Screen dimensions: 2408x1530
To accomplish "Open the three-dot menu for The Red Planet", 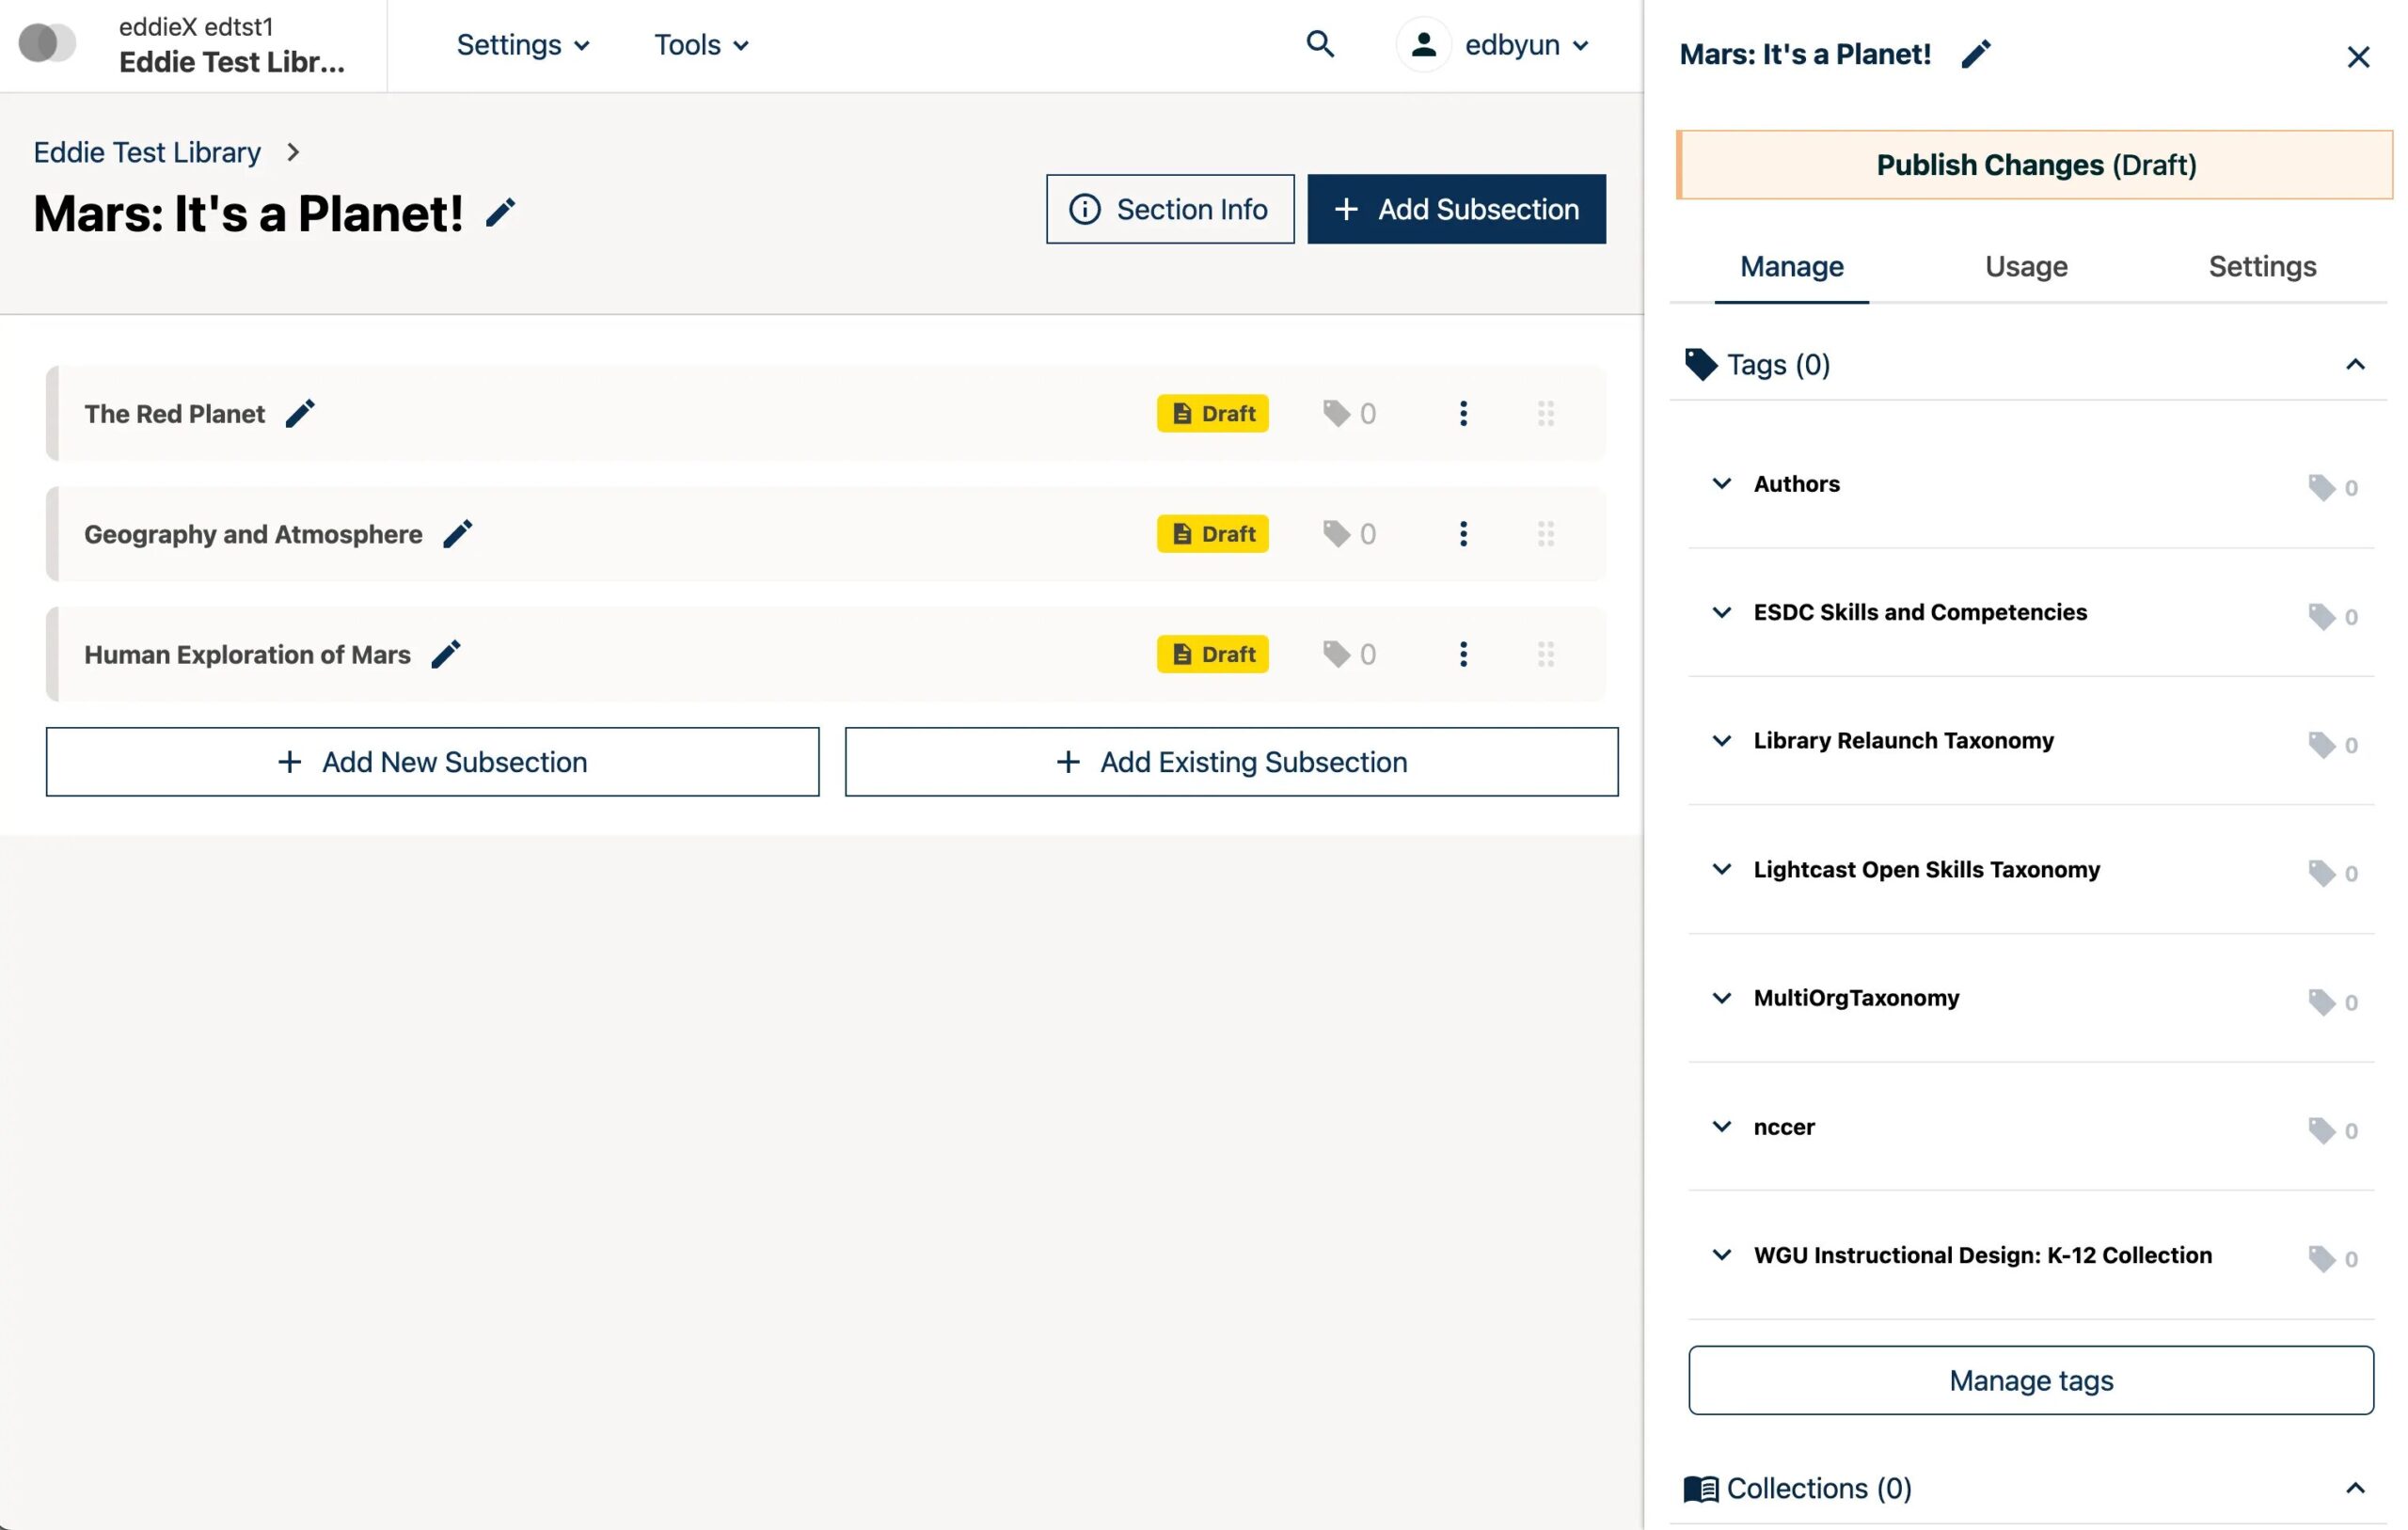I will tap(1463, 413).
